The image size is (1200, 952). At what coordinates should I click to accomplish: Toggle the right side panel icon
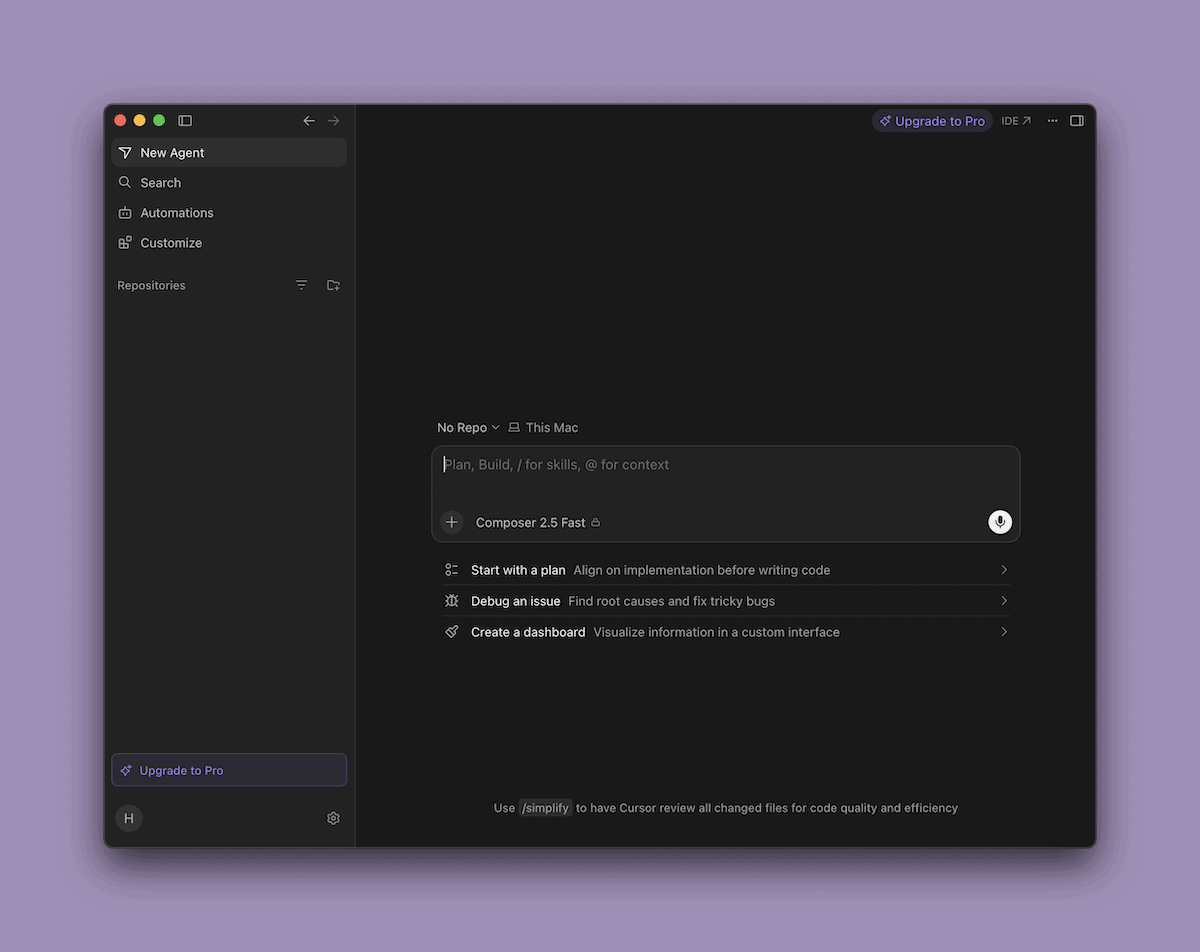(1077, 121)
